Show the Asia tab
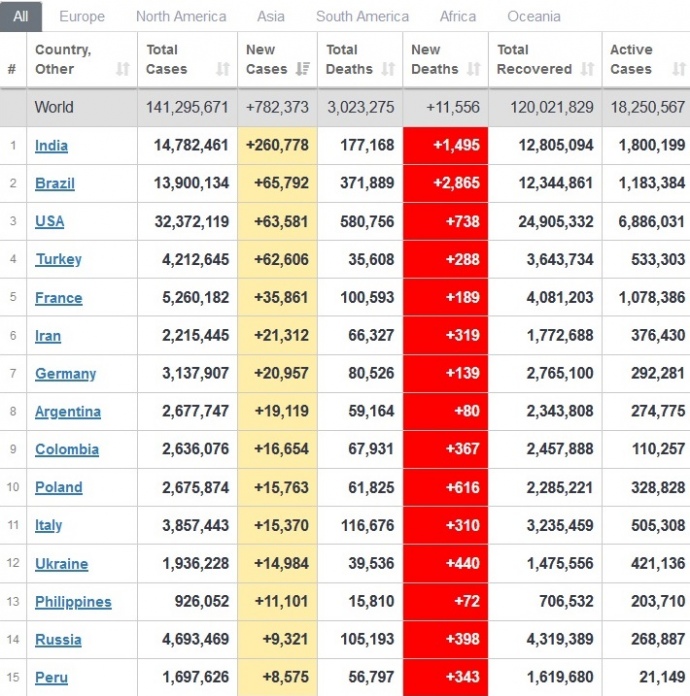This screenshot has height=696, width=690. (x=271, y=16)
